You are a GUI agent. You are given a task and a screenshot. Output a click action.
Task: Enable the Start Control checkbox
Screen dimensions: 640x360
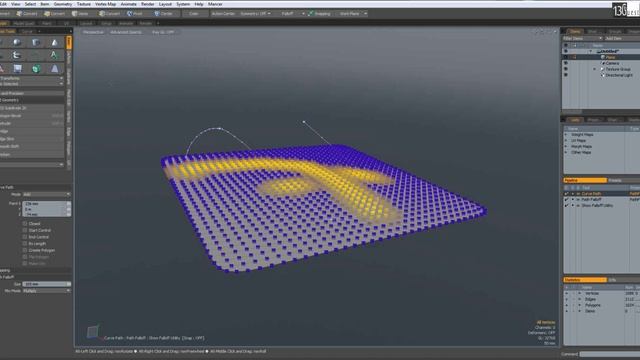click(x=25, y=230)
